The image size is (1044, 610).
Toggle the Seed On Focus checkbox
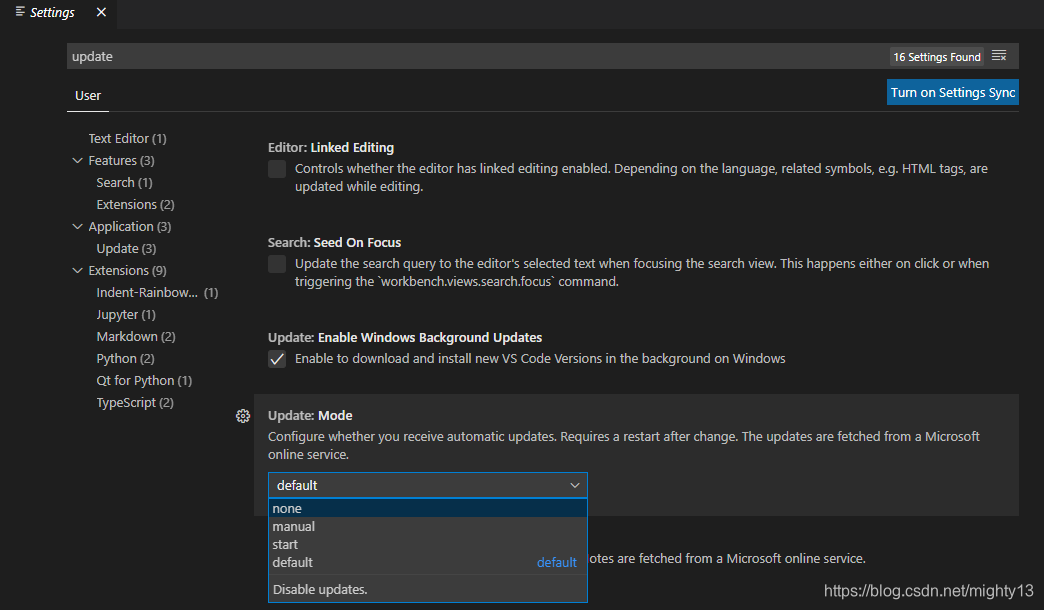[x=277, y=264]
